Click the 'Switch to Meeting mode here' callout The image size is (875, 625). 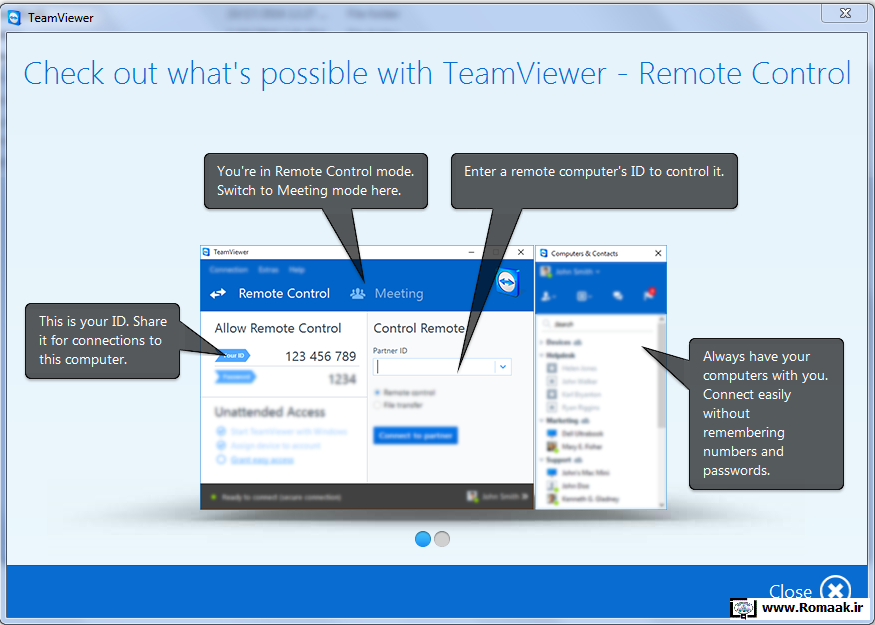pyautogui.click(x=316, y=181)
